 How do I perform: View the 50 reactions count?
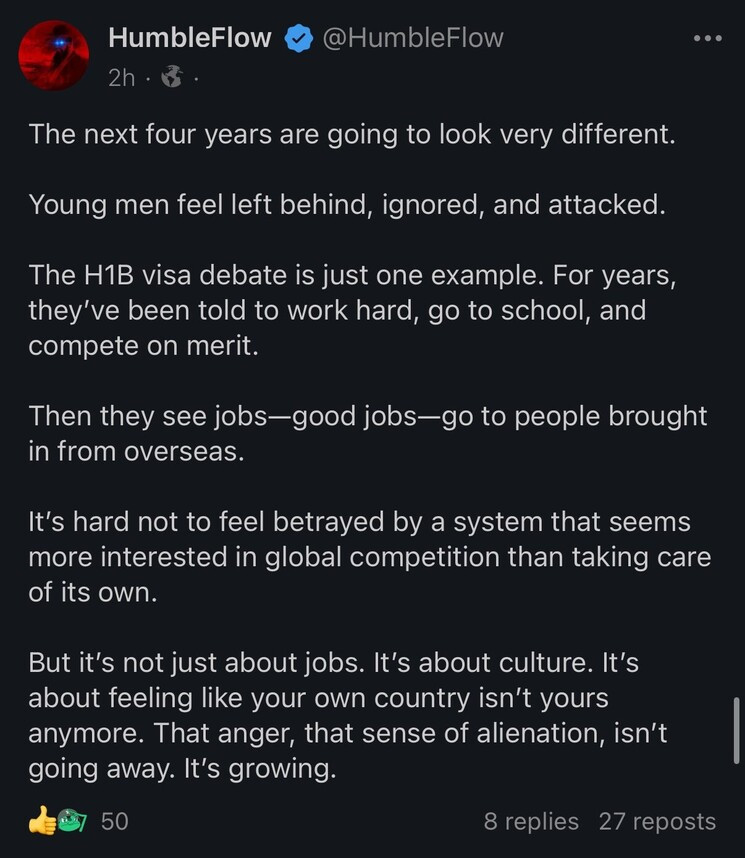click(114, 821)
